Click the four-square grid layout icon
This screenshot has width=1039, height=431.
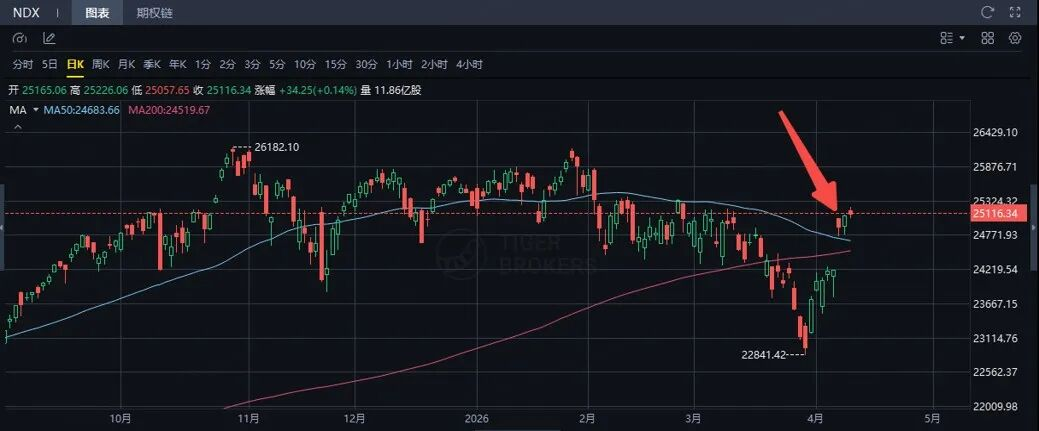click(x=988, y=38)
